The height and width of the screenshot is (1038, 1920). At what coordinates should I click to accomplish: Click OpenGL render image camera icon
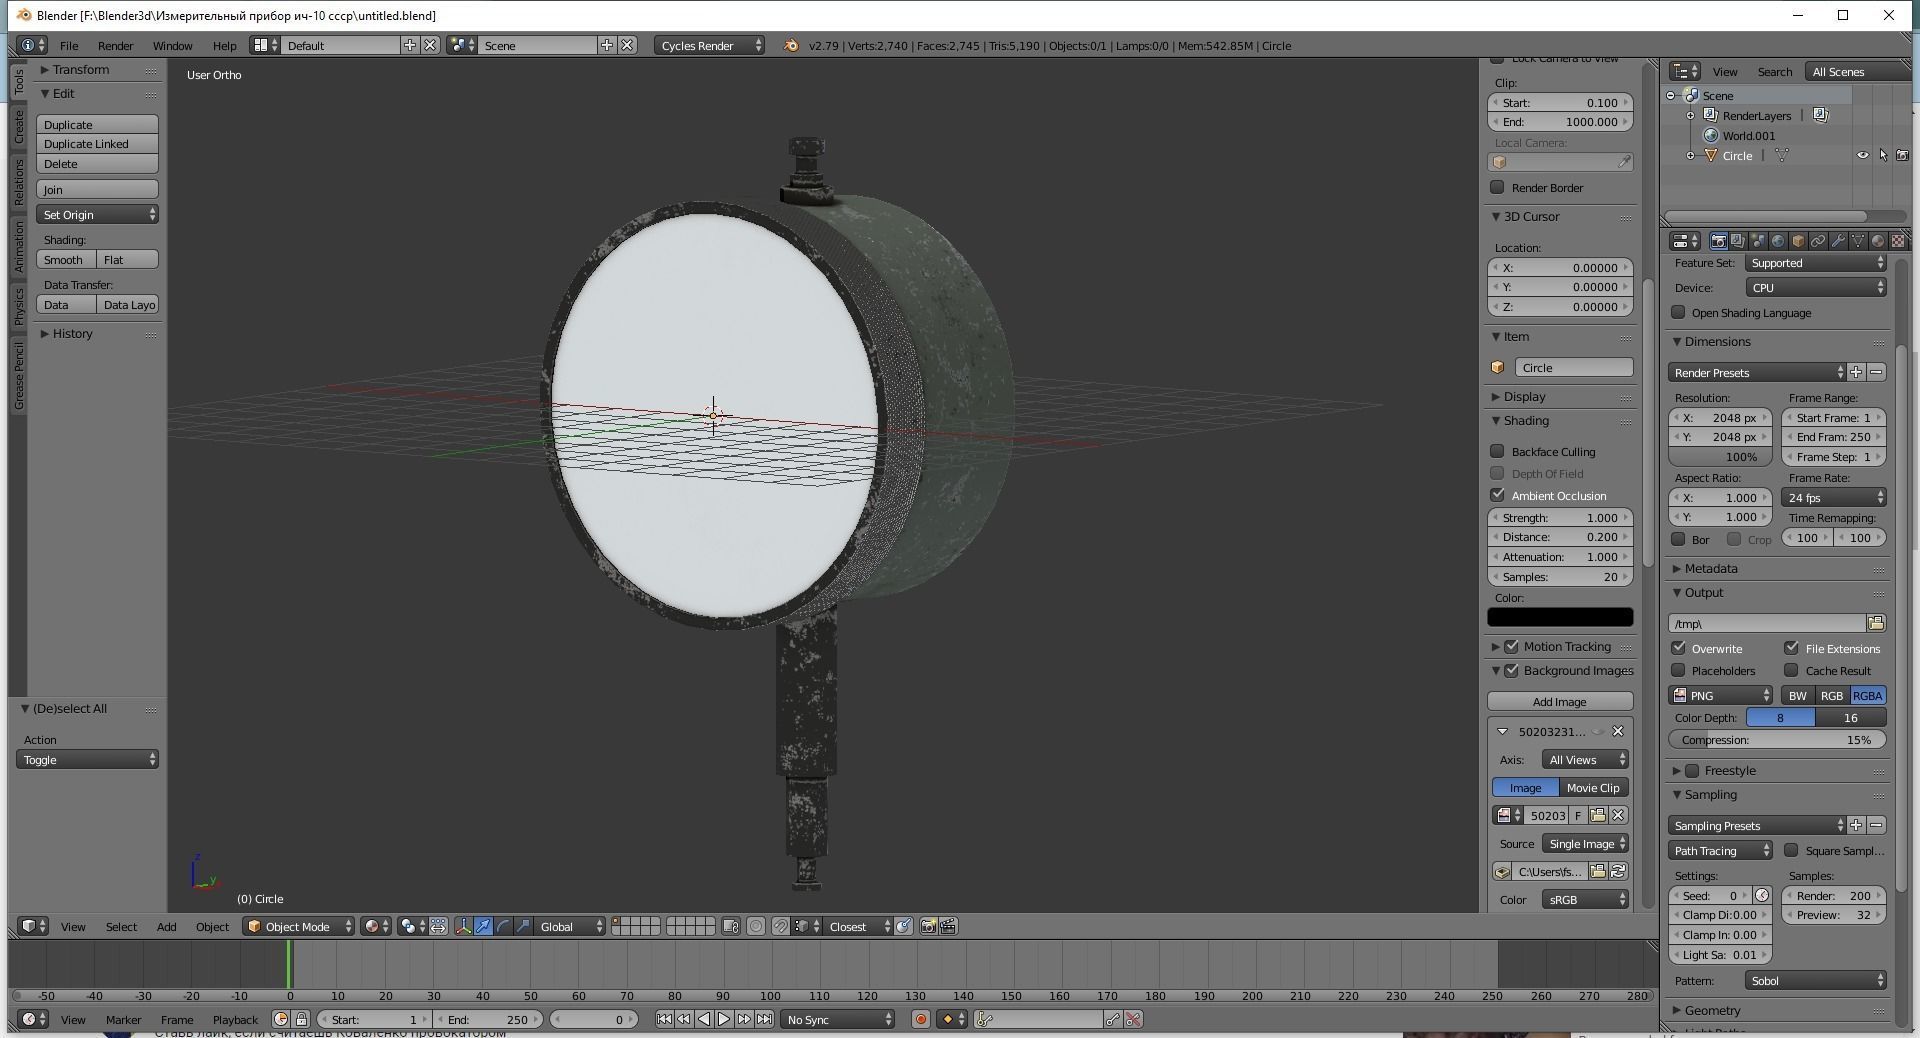[928, 927]
